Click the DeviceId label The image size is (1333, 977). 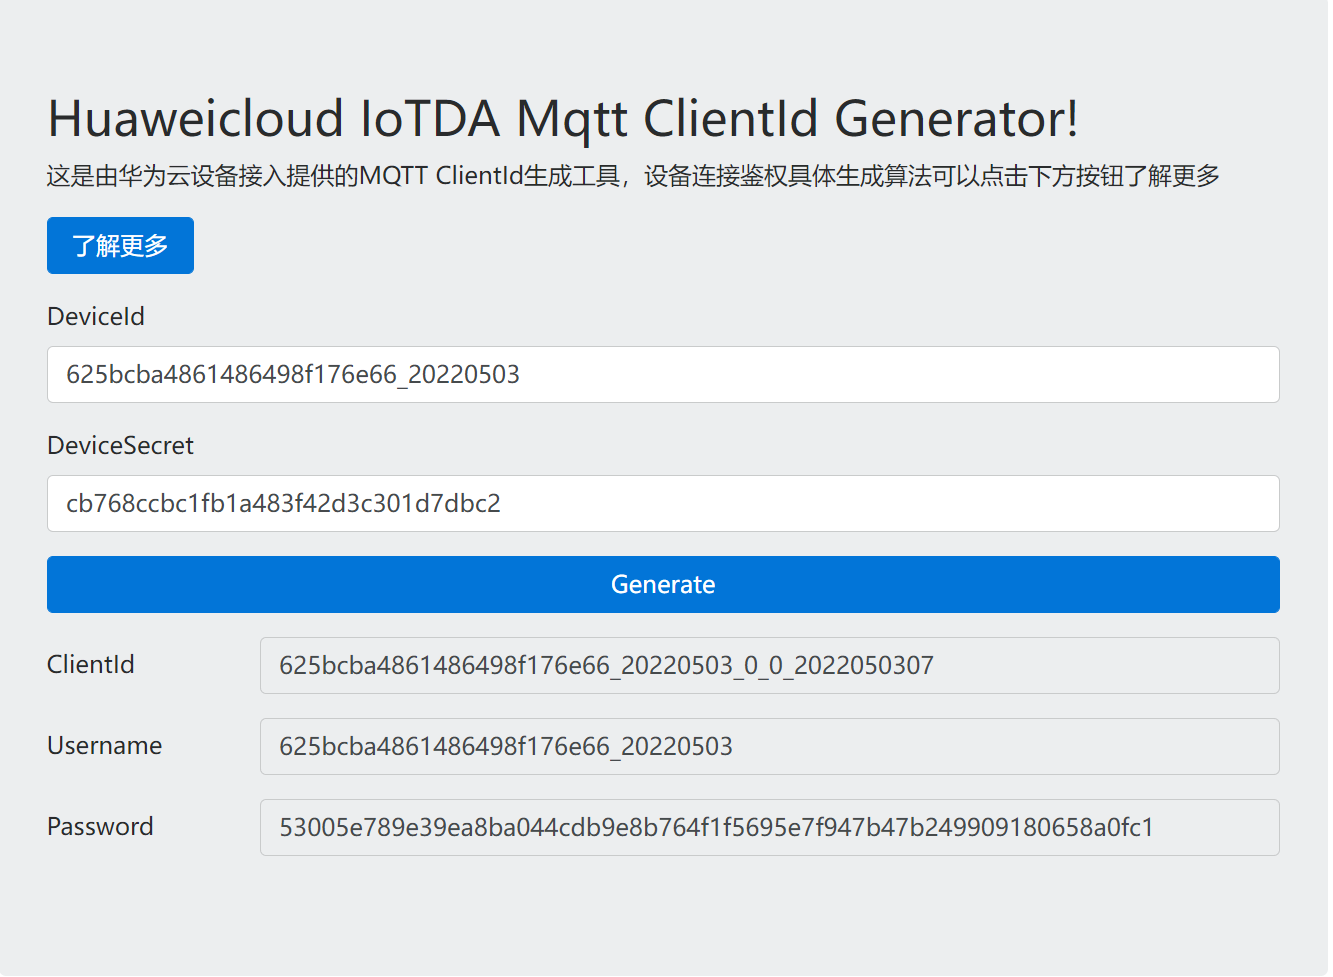[96, 317]
